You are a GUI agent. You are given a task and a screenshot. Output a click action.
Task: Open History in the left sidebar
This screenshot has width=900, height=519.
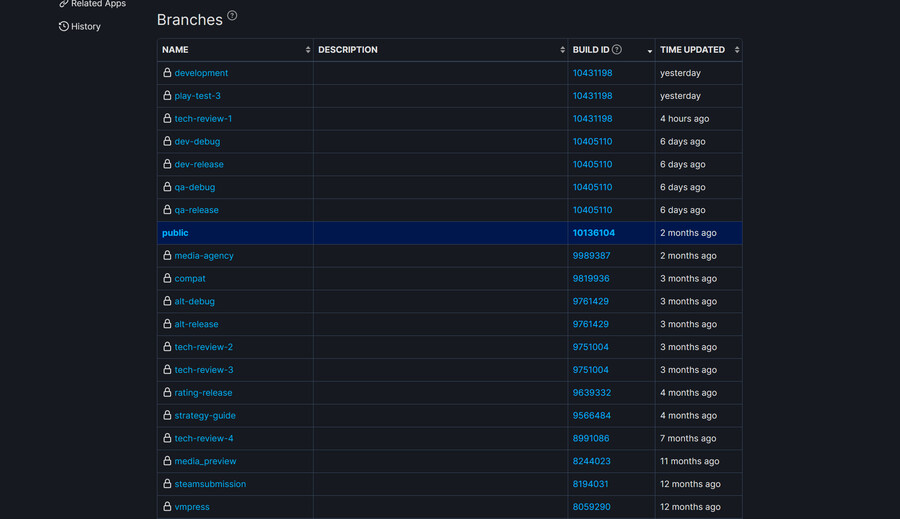click(x=86, y=27)
